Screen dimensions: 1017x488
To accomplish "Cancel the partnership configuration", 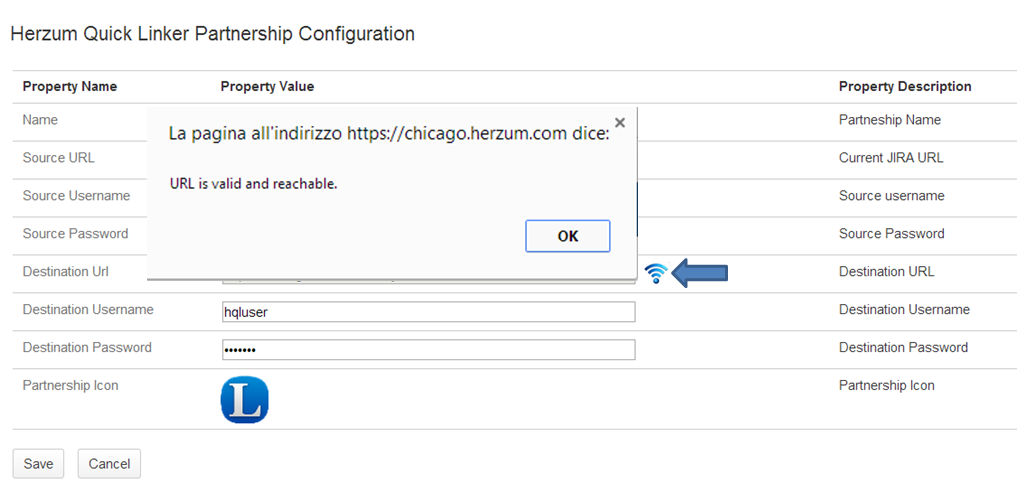I will [x=109, y=464].
